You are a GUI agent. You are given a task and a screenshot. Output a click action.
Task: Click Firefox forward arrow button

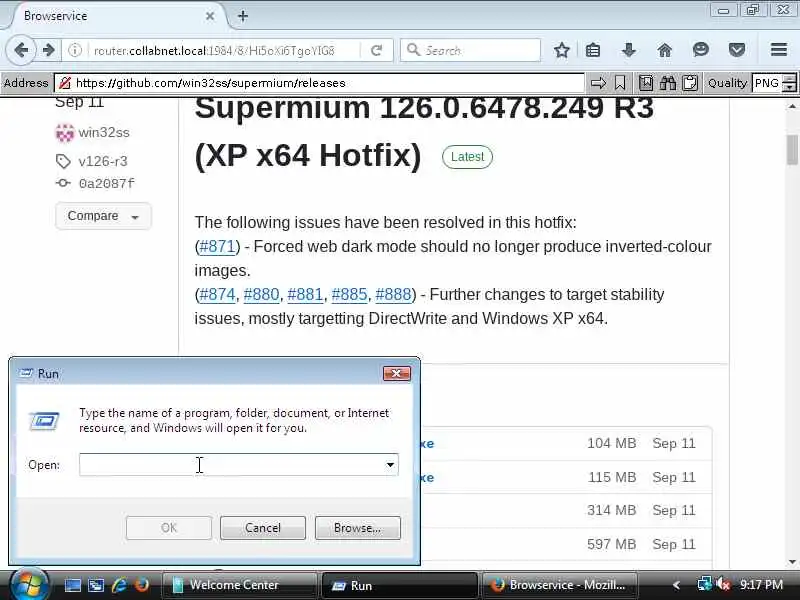pos(48,50)
